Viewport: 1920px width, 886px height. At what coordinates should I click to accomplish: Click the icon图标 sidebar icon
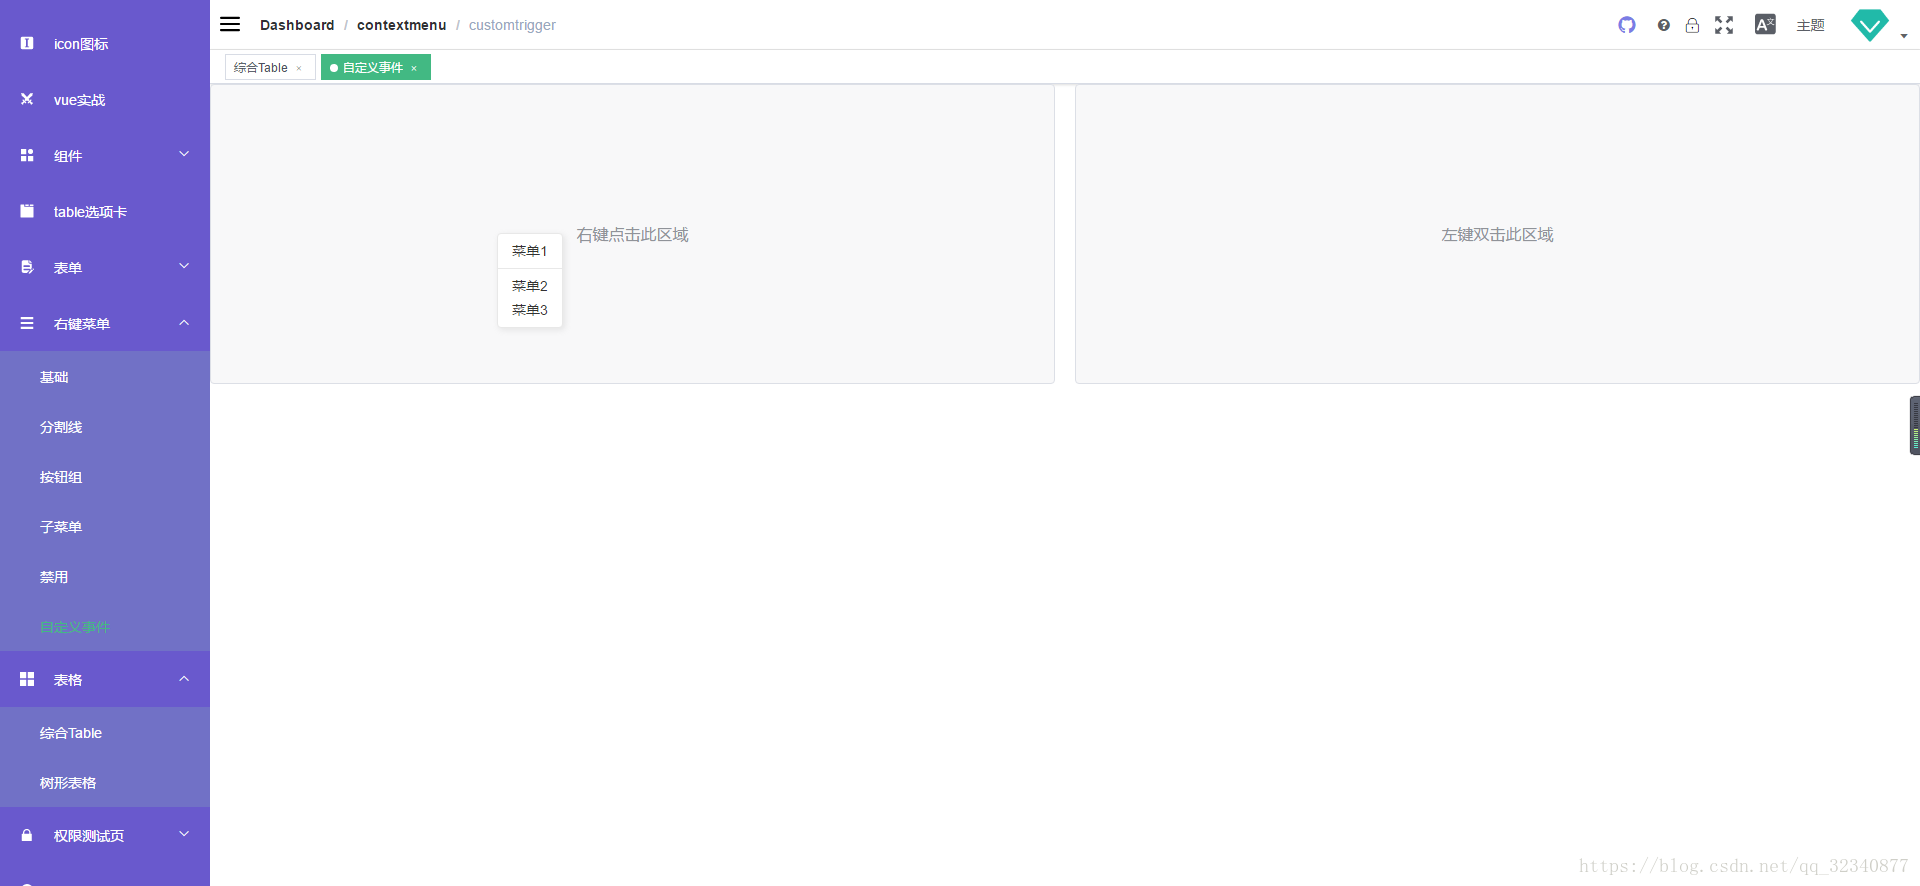[x=27, y=43]
